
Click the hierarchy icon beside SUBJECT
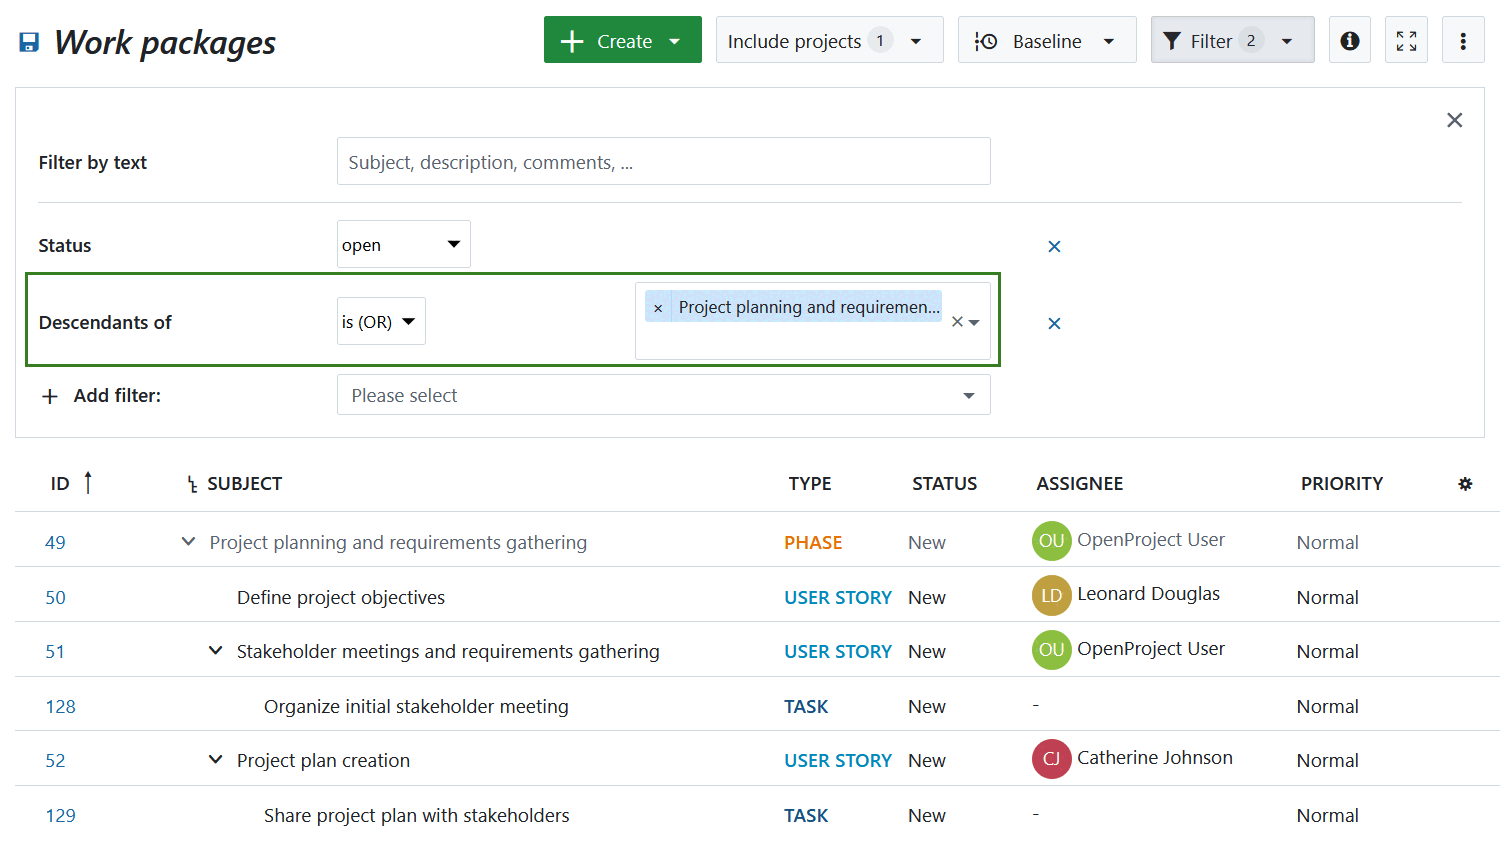tap(191, 483)
